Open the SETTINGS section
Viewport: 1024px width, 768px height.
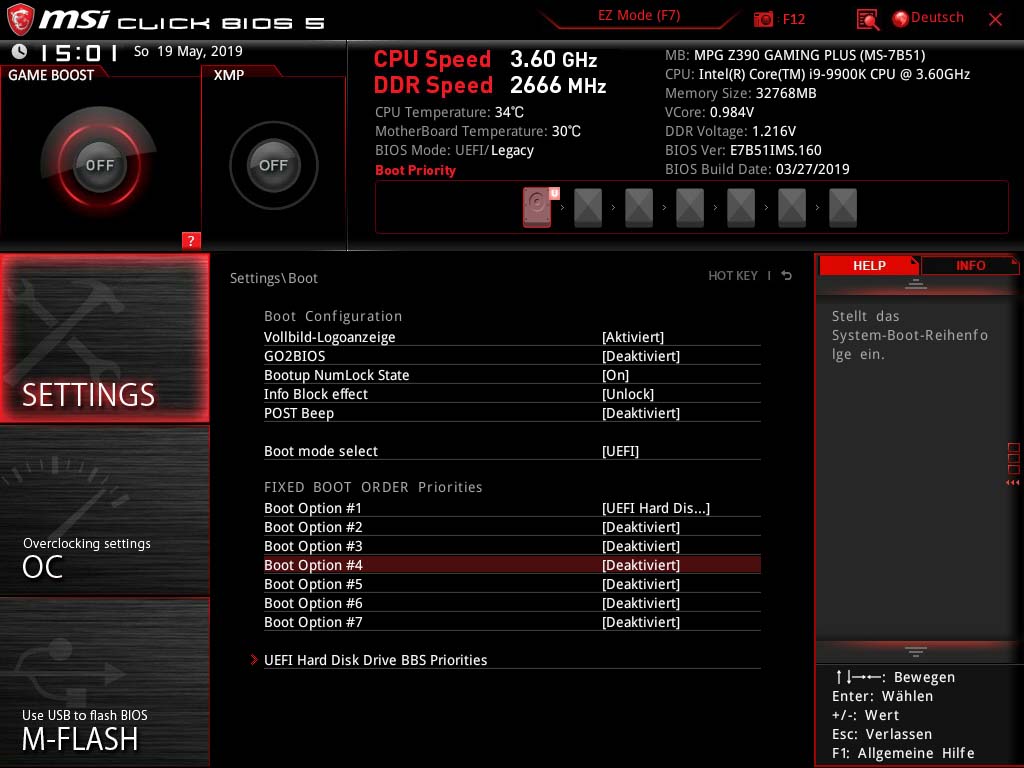(104, 338)
